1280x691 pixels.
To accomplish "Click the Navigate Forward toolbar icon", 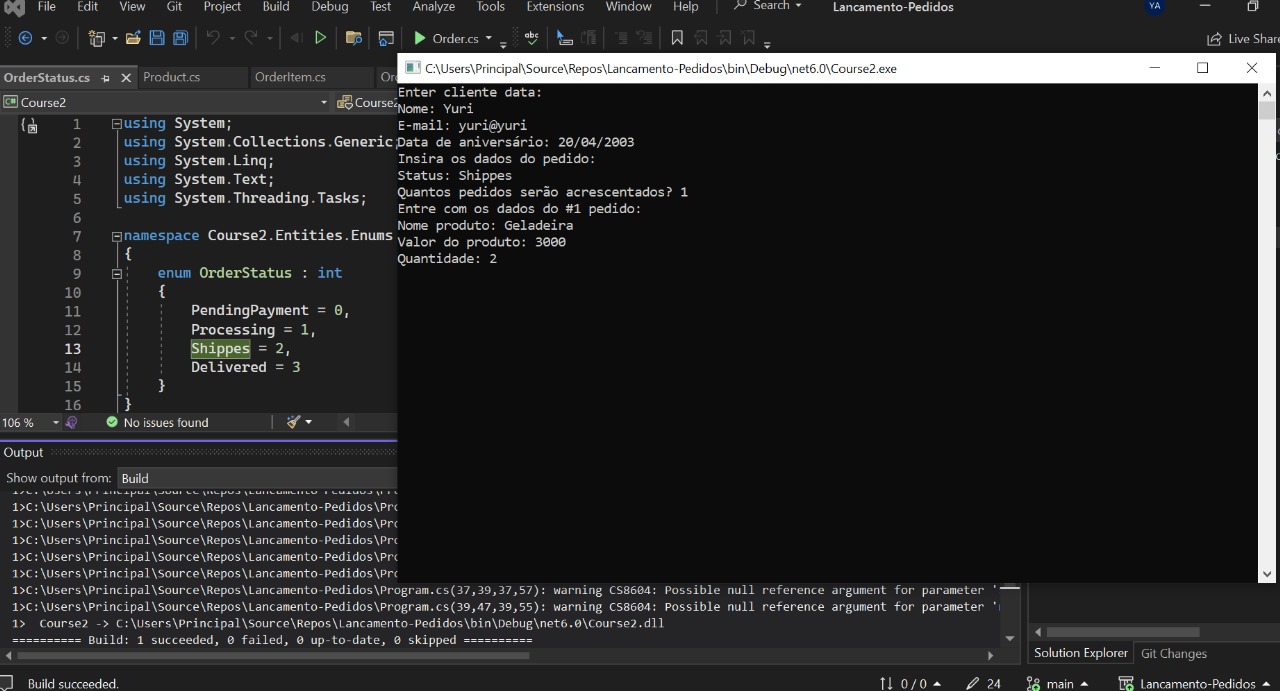I will pos(62,38).
